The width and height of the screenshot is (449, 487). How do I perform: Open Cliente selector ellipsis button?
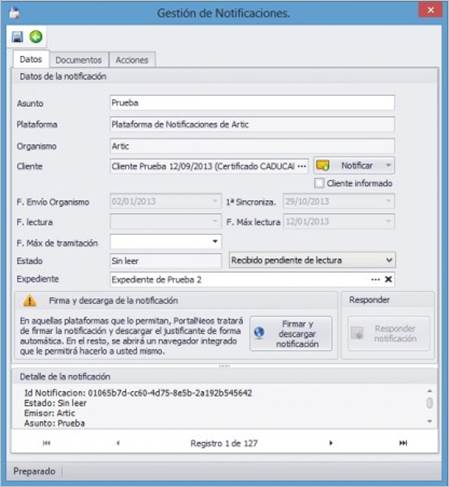[302, 166]
